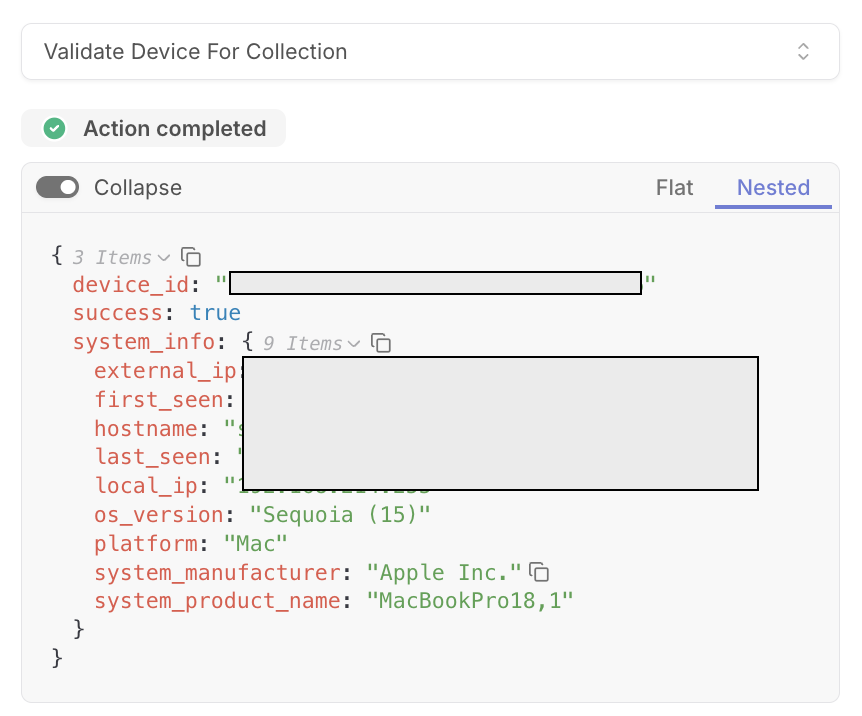Image resolution: width=862 pixels, height=716 pixels.
Task: Select the system_info key
Action: click(143, 342)
